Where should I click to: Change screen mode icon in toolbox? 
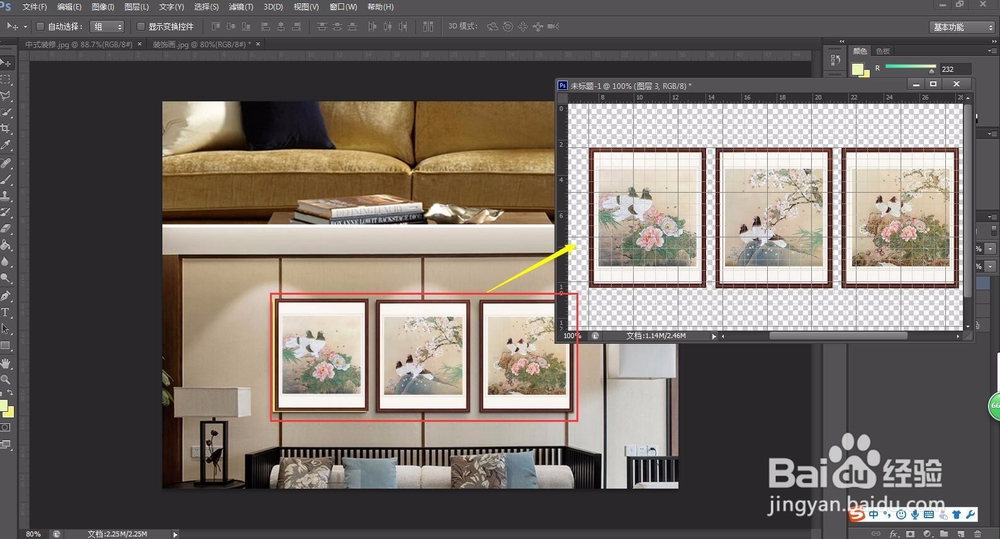point(6,444)
